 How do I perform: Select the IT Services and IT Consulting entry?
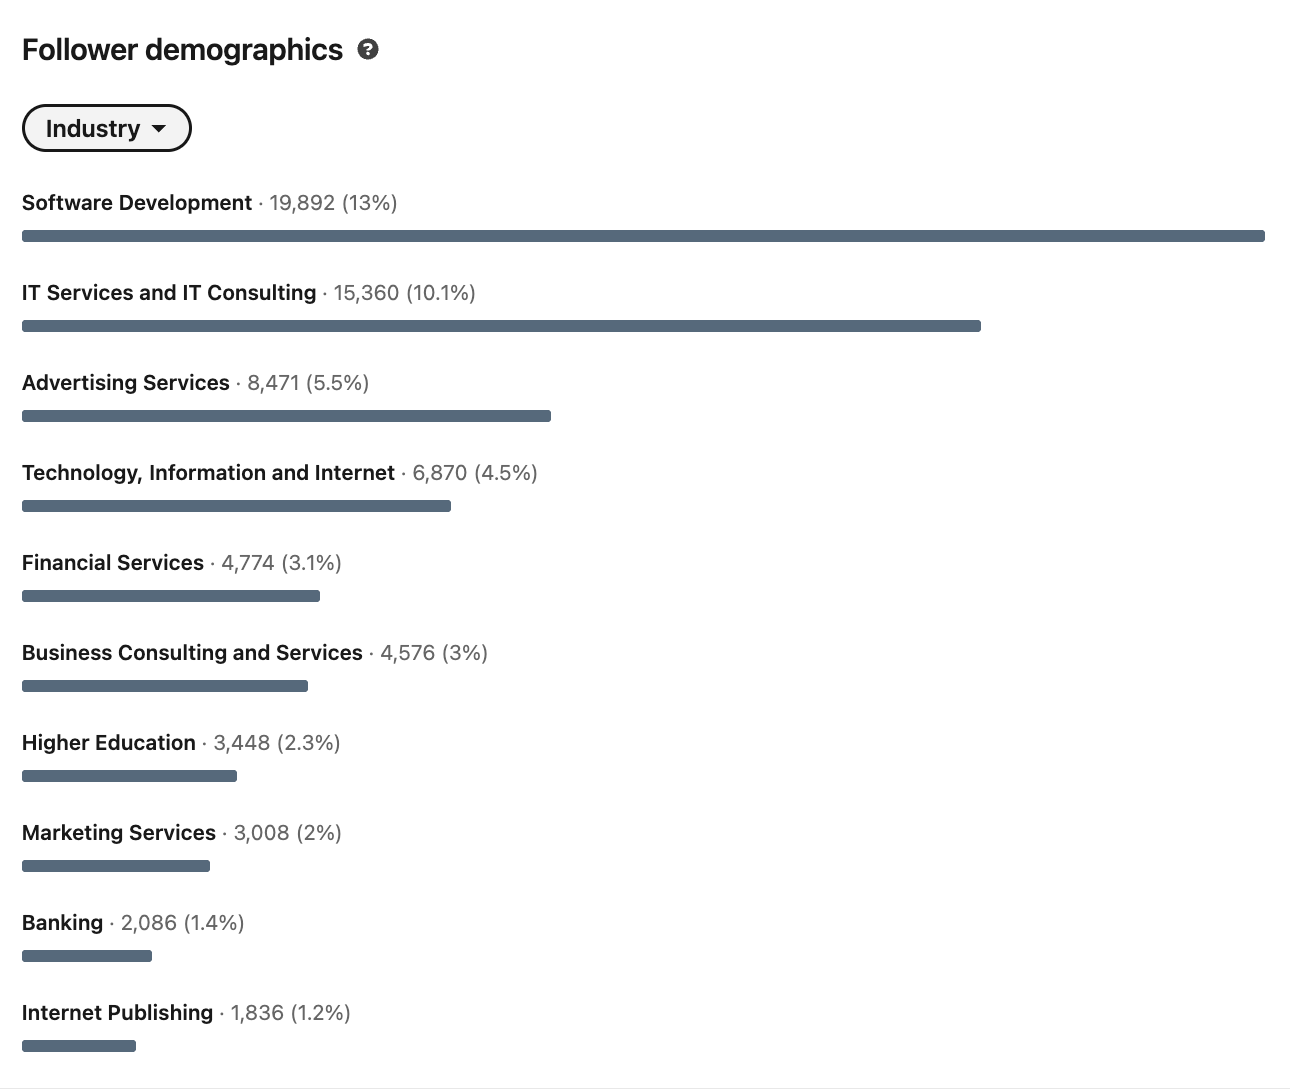(168, 292)
